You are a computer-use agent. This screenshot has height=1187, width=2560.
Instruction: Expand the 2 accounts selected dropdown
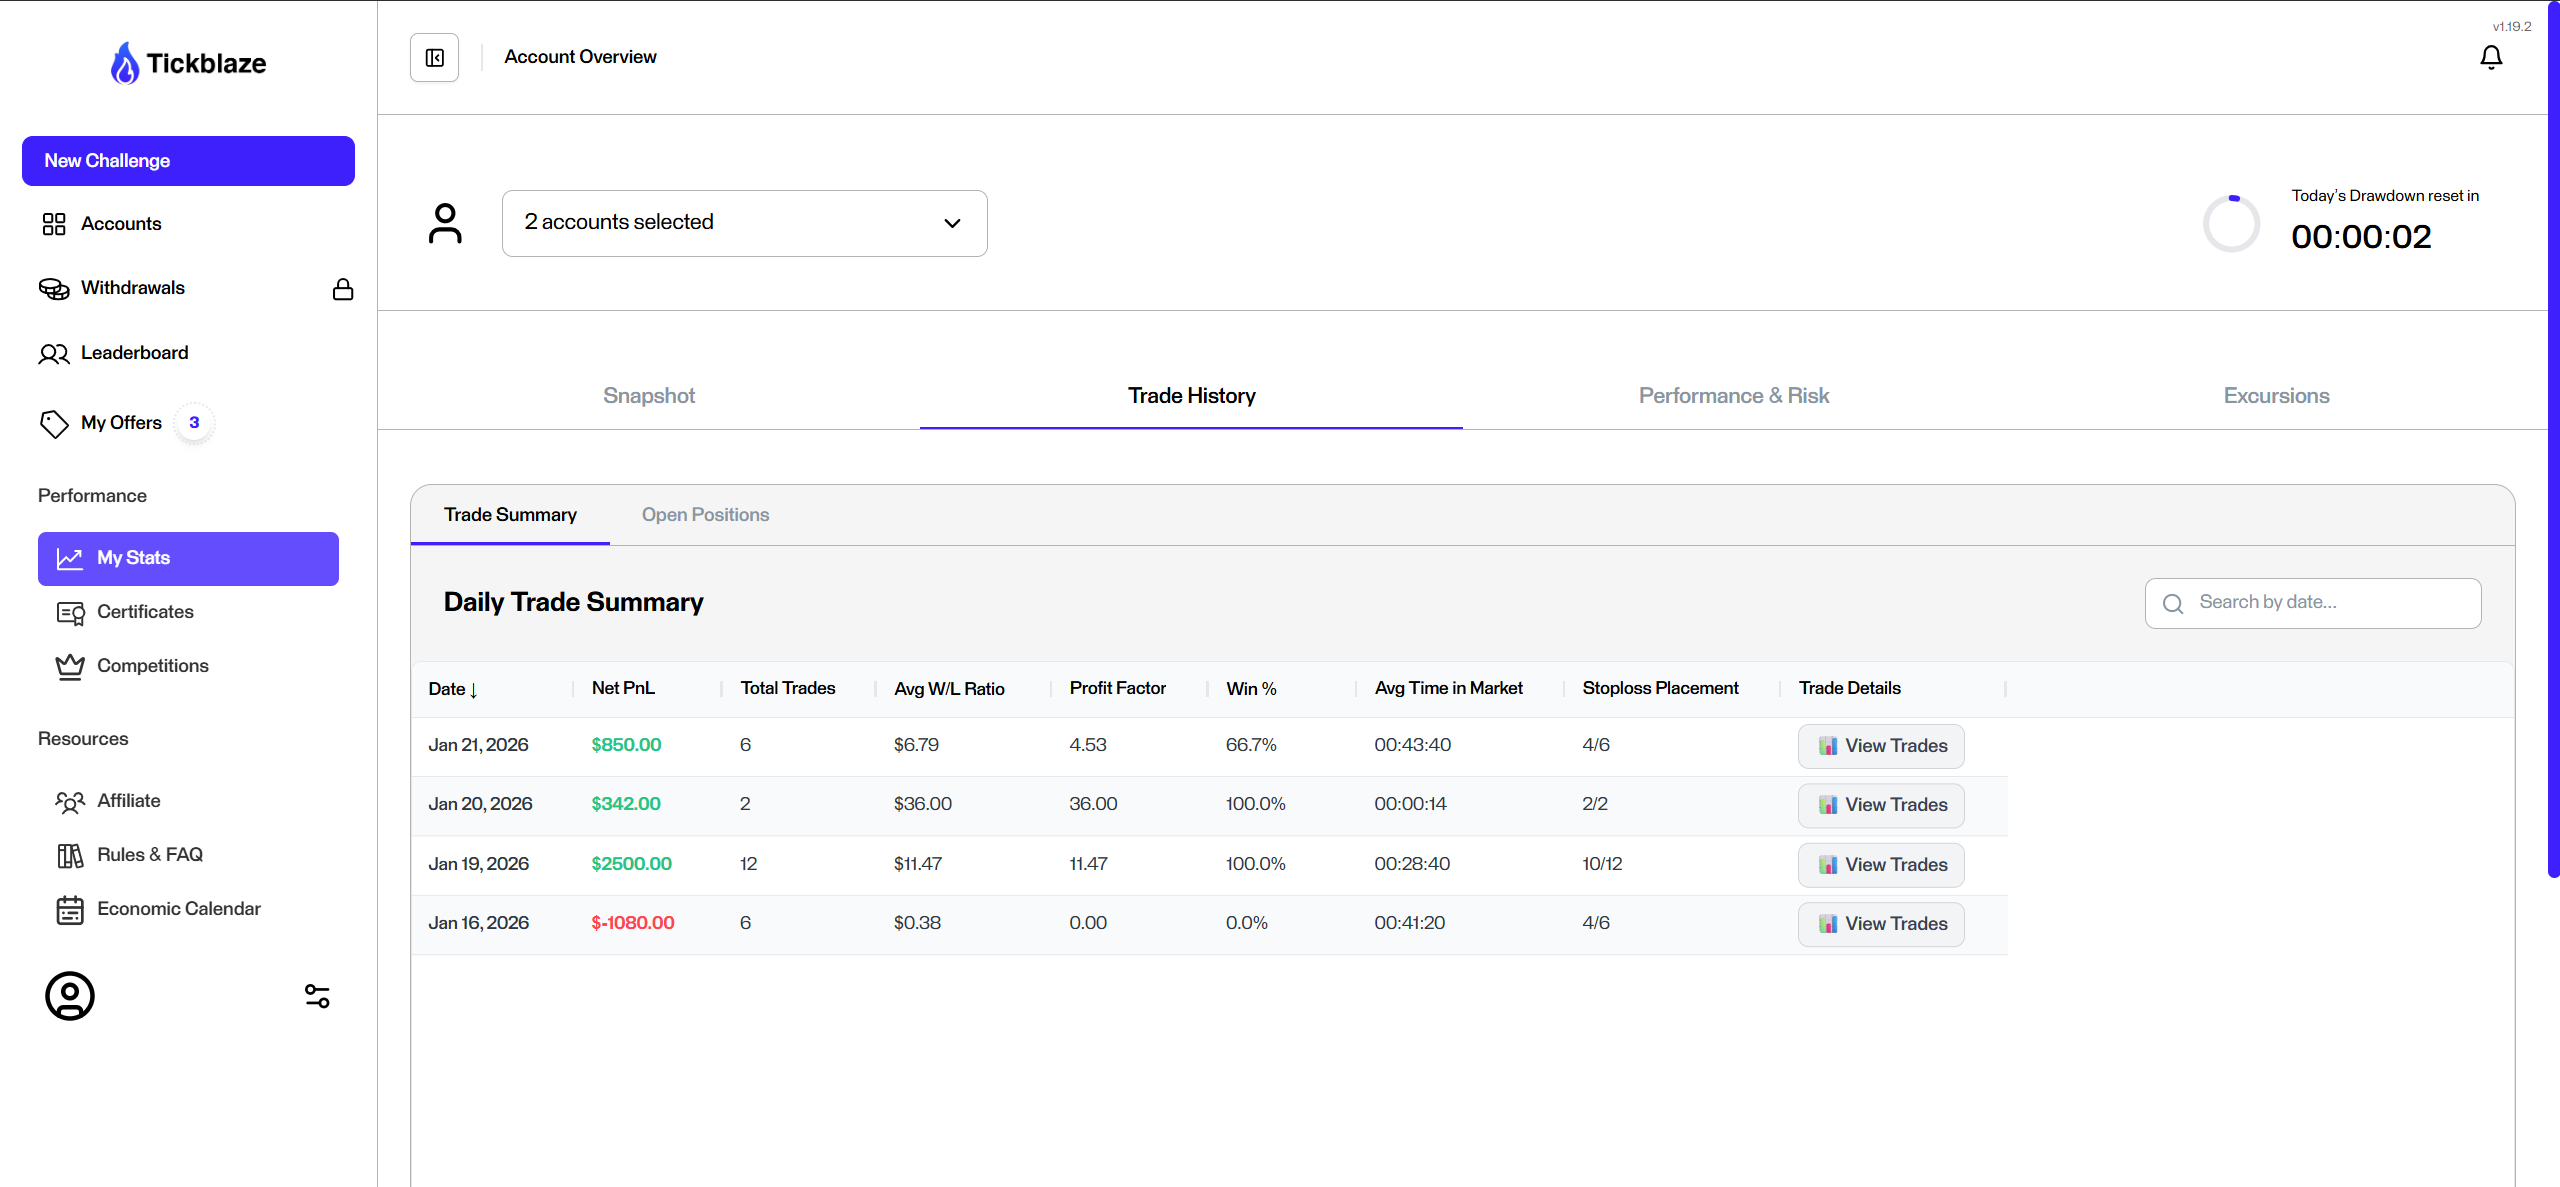[x=744, y=223]
